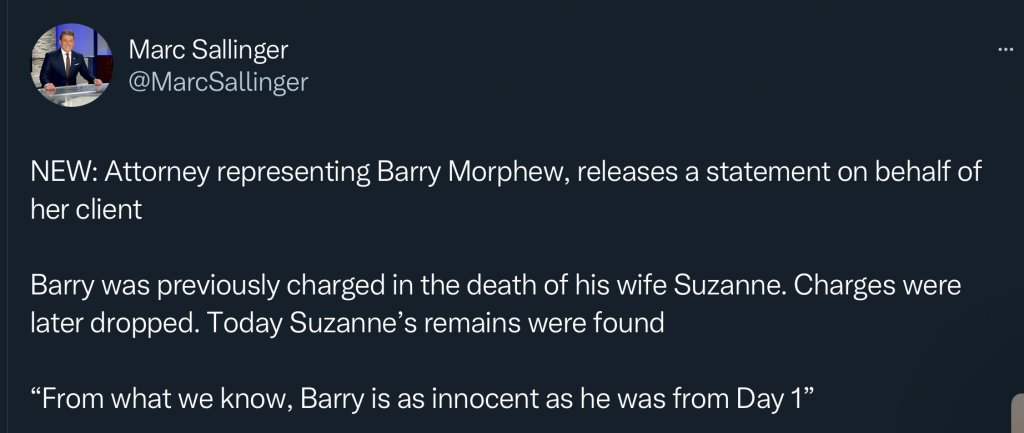Open the three-dot more options menu
The image size is (1024, 433).
(x=1006, y=50)
